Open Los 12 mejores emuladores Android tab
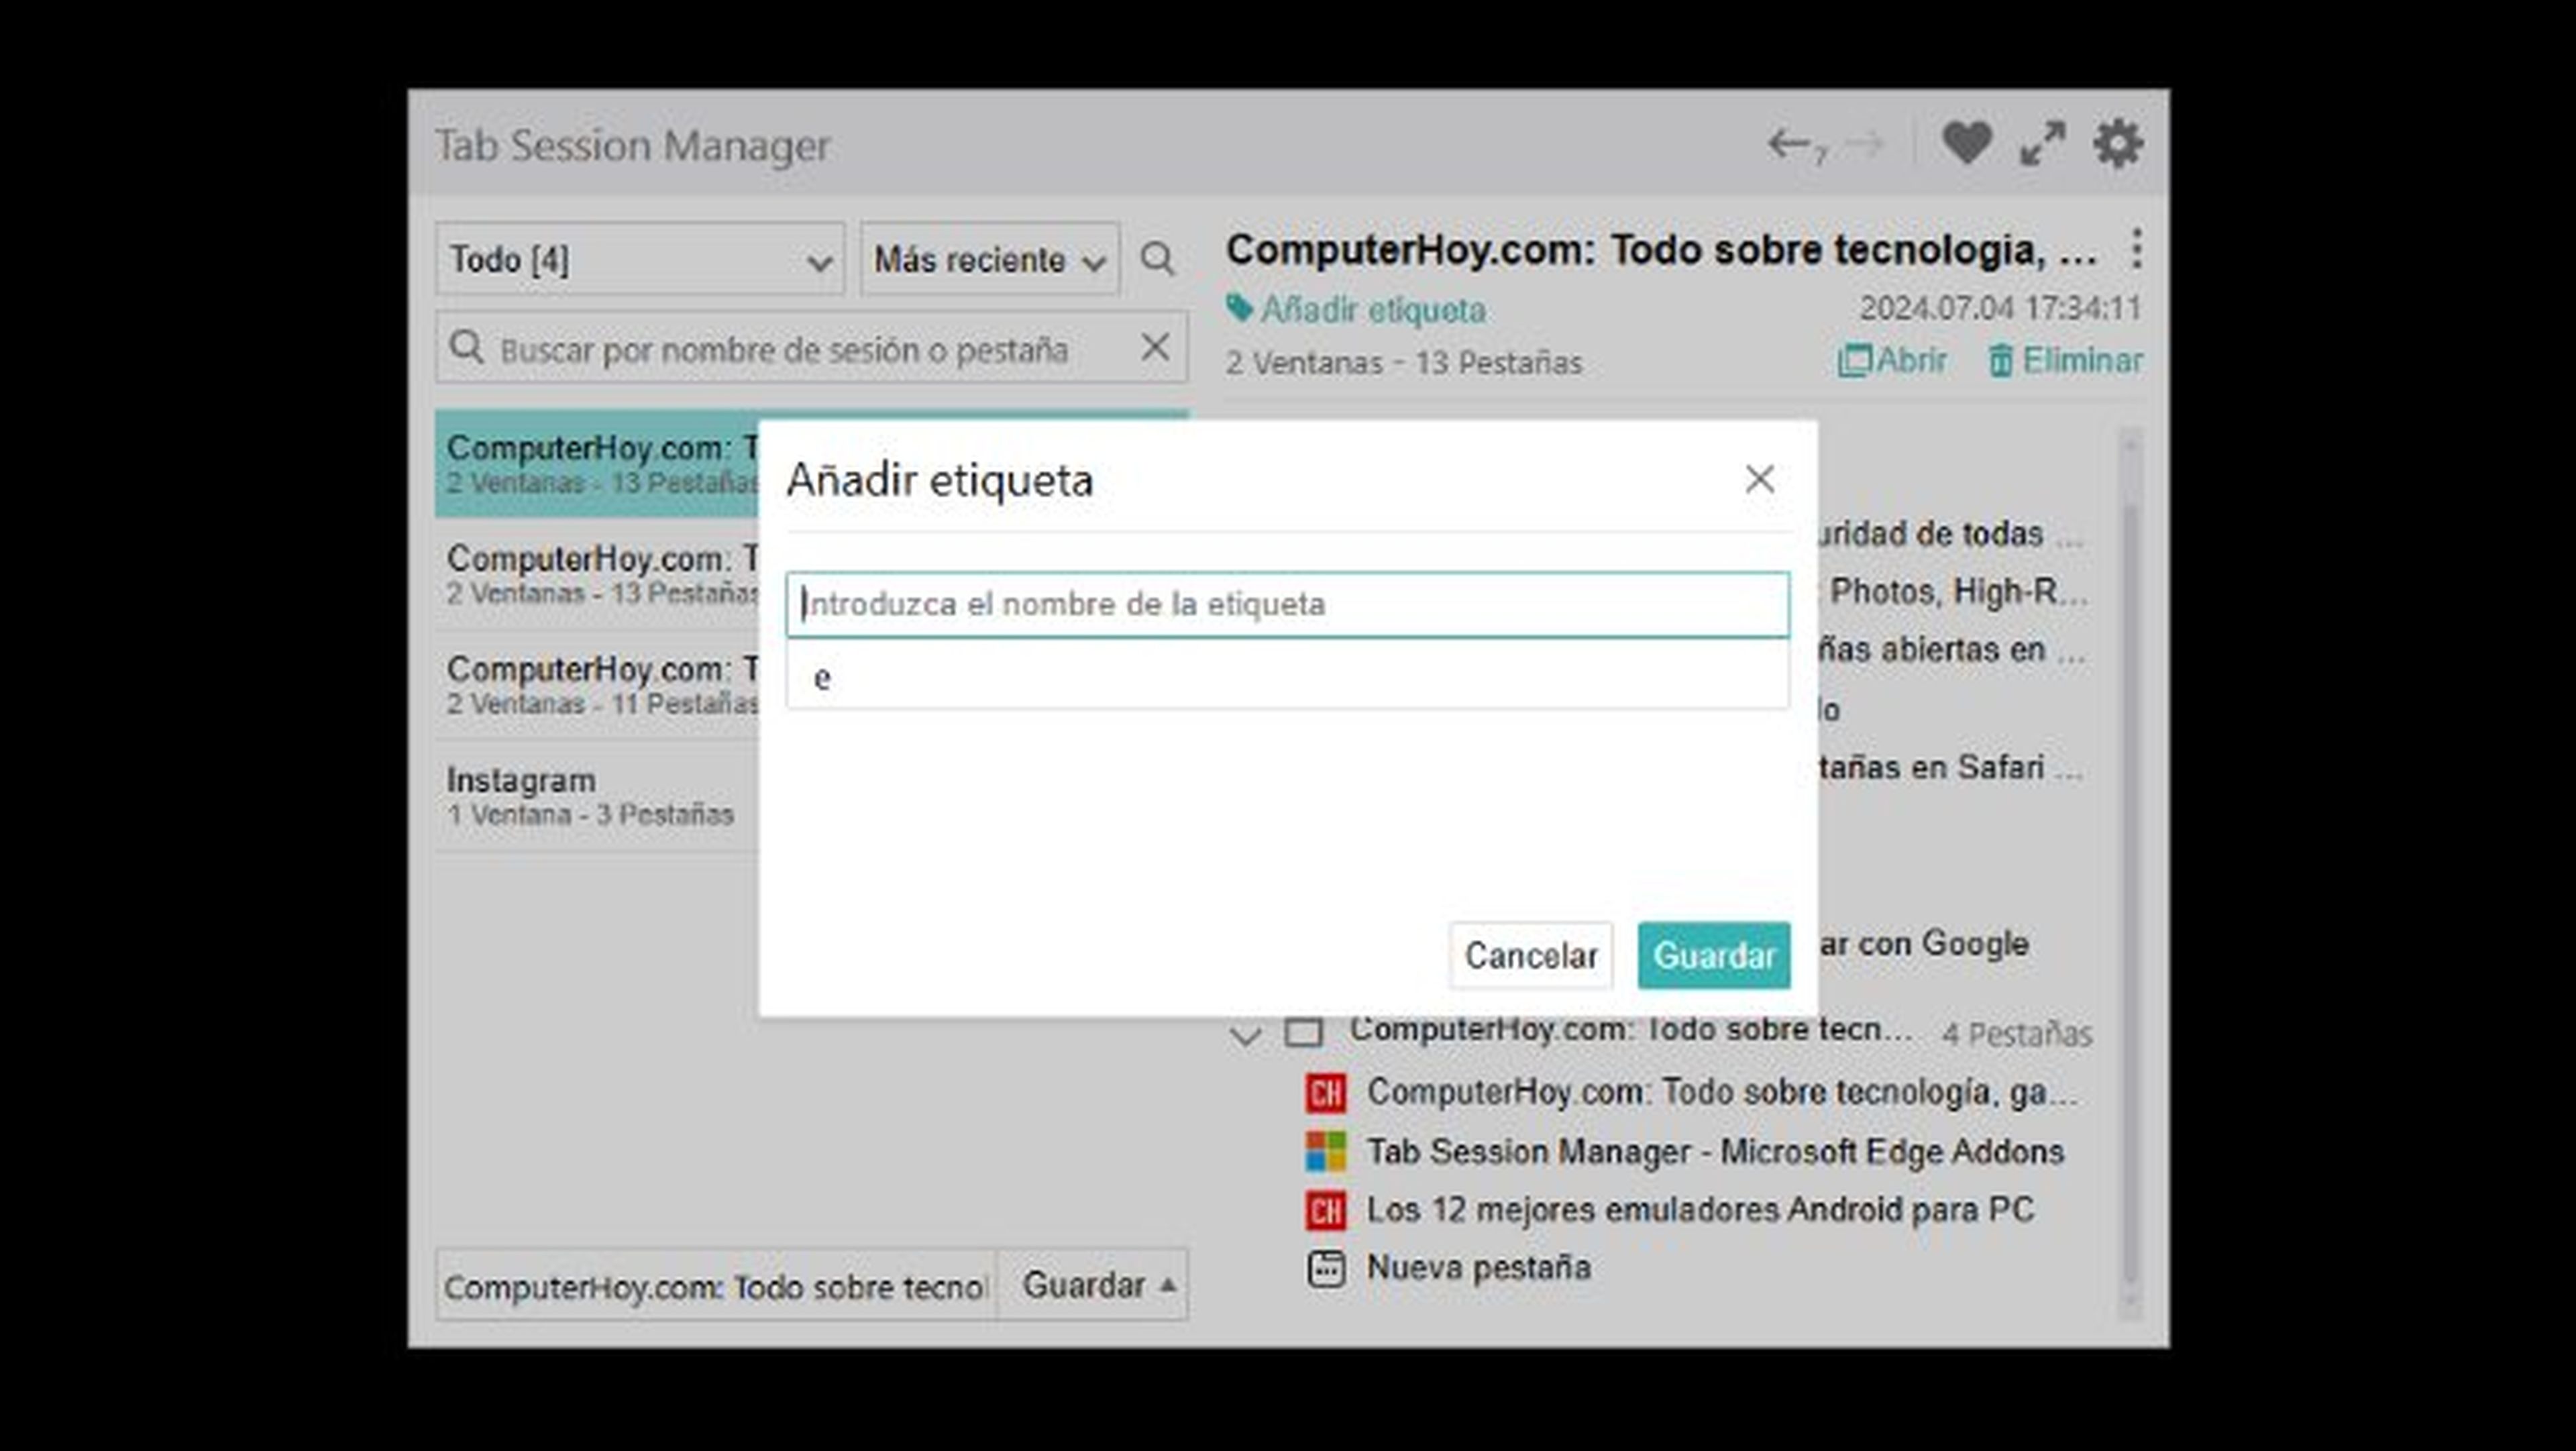This screenshot has width=2576, height=1451. coord(1670,1210)
